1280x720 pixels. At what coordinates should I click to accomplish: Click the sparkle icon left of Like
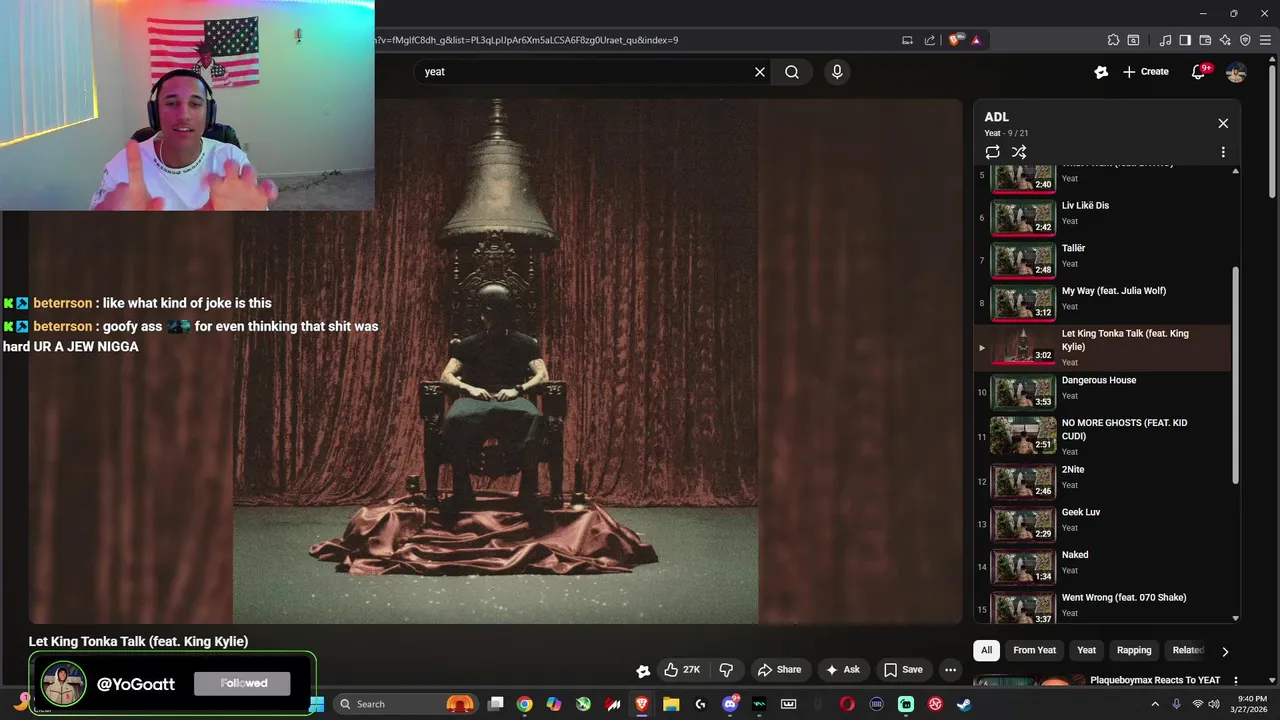click(643, 670)
